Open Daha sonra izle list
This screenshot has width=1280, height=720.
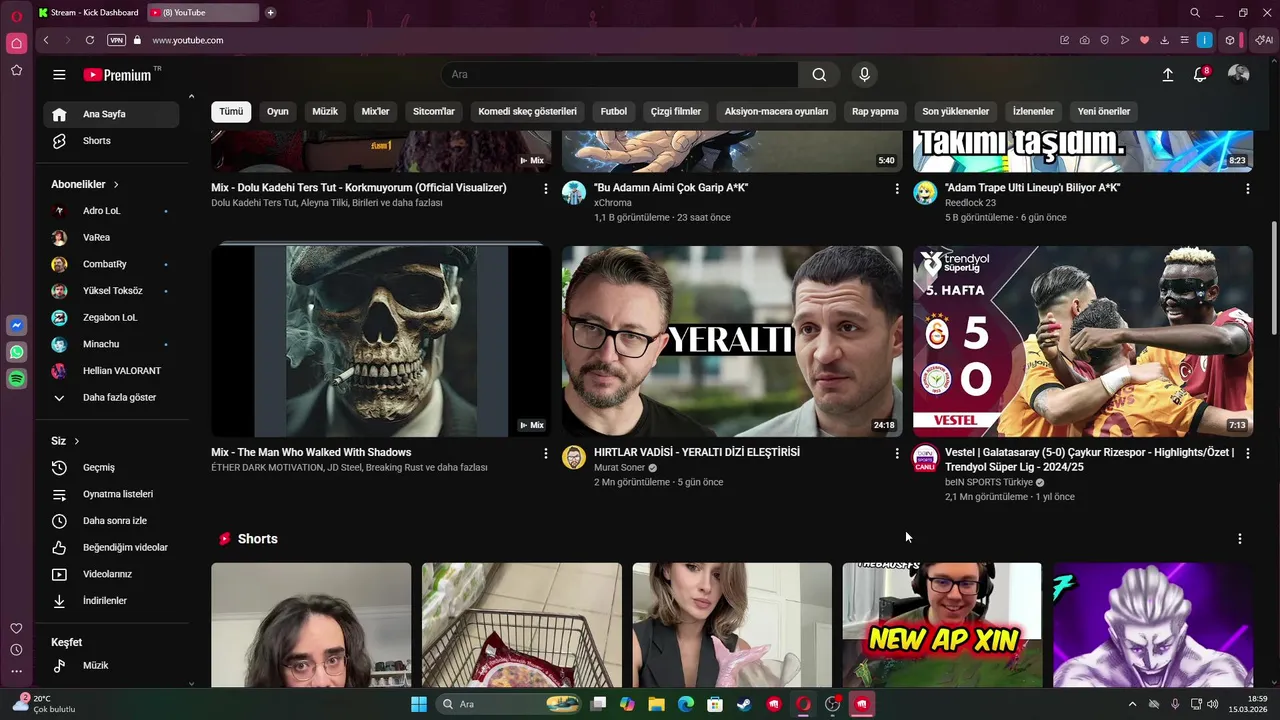coord(111,521)
